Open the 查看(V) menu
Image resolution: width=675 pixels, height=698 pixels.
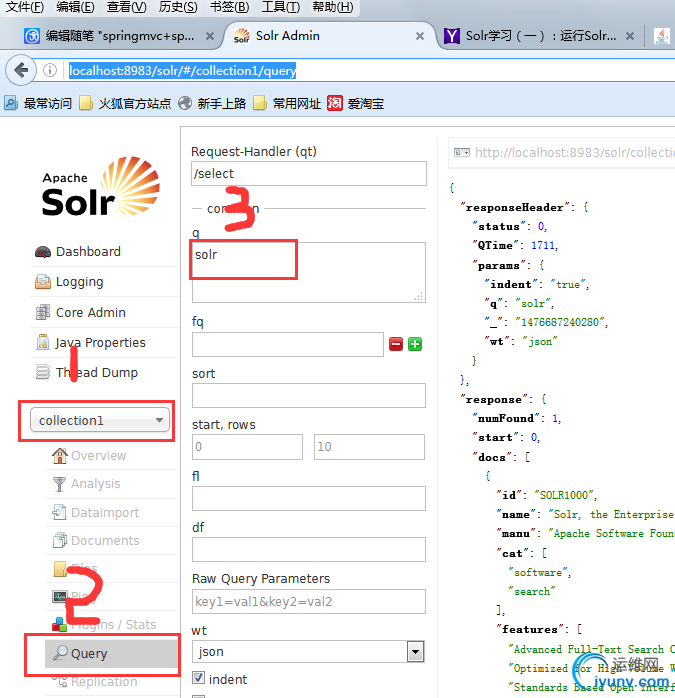point(126,7)
